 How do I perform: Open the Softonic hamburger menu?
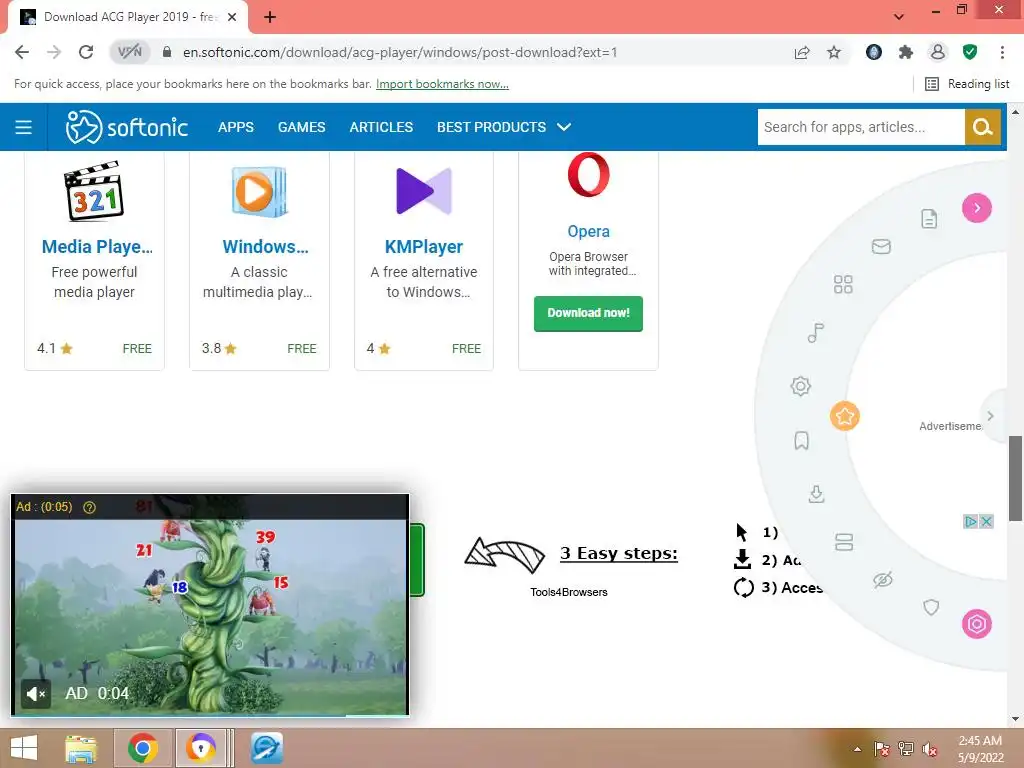pyautogui.click(x=24, y=127)
